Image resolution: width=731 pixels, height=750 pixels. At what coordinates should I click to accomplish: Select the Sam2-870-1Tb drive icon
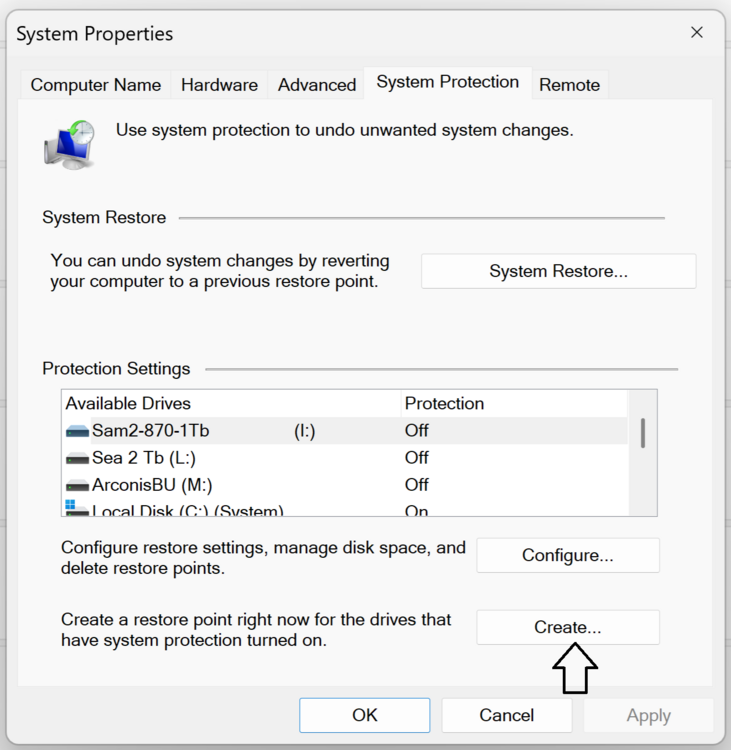coord(77,431)
